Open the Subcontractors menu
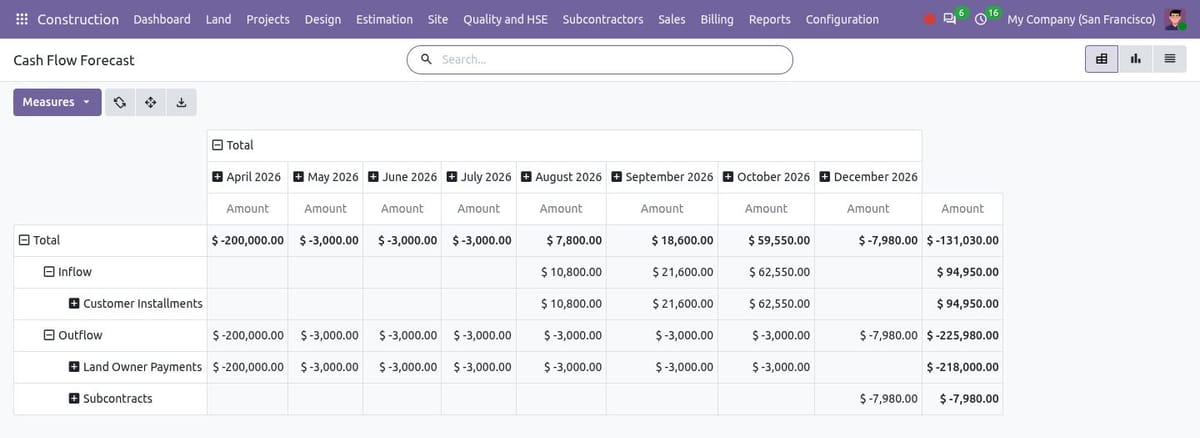The width and height of the screenshot is (1200, 438). point(603,19)
